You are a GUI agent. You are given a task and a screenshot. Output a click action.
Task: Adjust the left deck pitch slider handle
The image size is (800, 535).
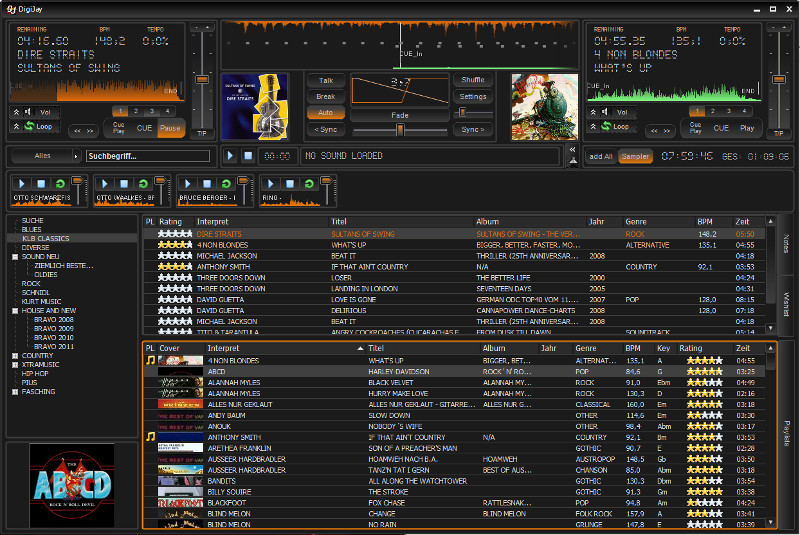(x=202, y=80)
